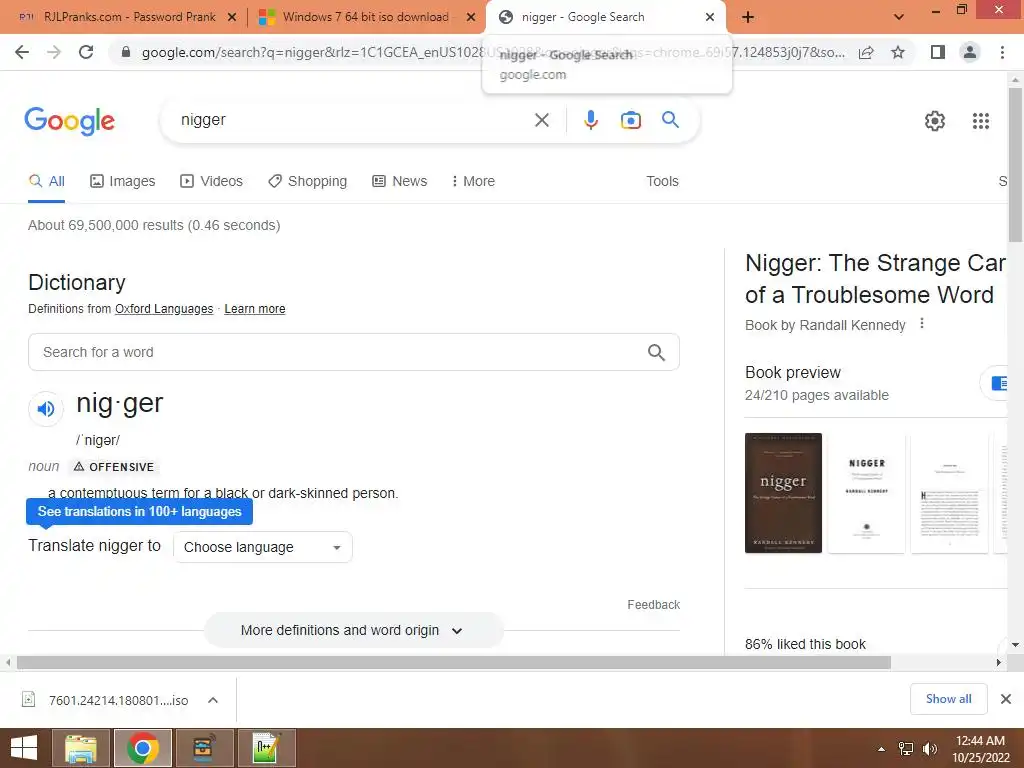The height and width of the screenshot is (768, 1024).
Task: View site information via the padlock icon
Action: (x=126, y=52)
